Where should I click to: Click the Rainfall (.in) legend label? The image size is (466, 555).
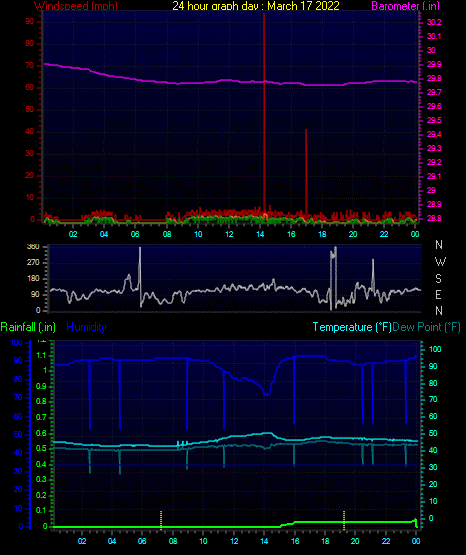(x=28, y=327)
